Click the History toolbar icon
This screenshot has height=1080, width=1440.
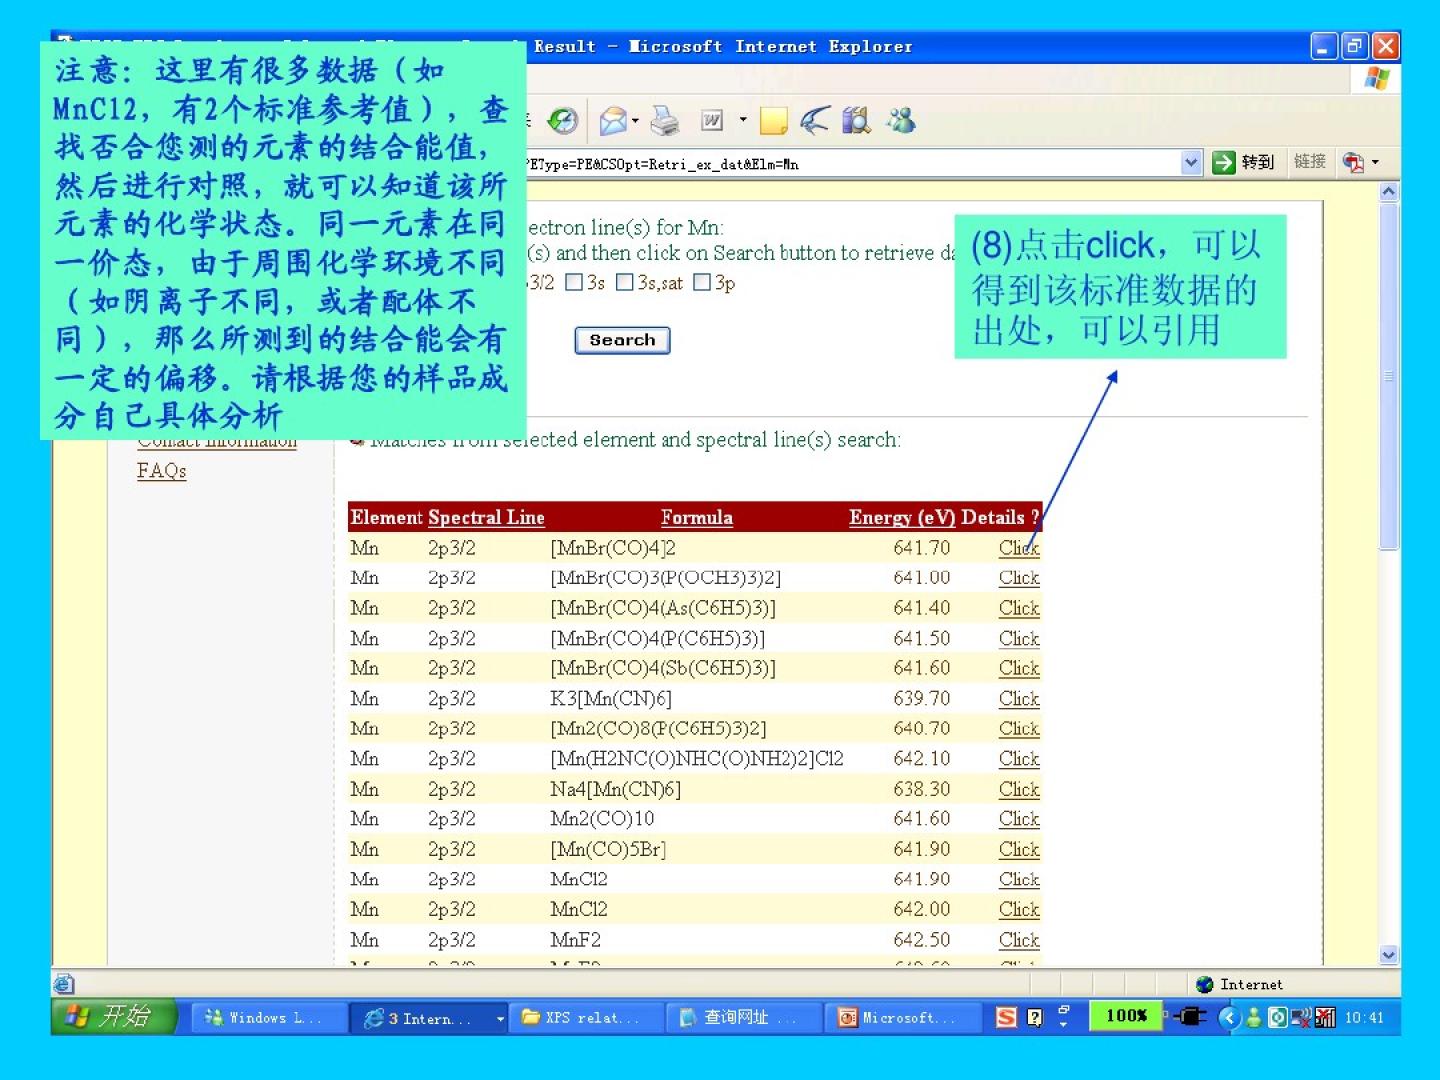point(563,121)
